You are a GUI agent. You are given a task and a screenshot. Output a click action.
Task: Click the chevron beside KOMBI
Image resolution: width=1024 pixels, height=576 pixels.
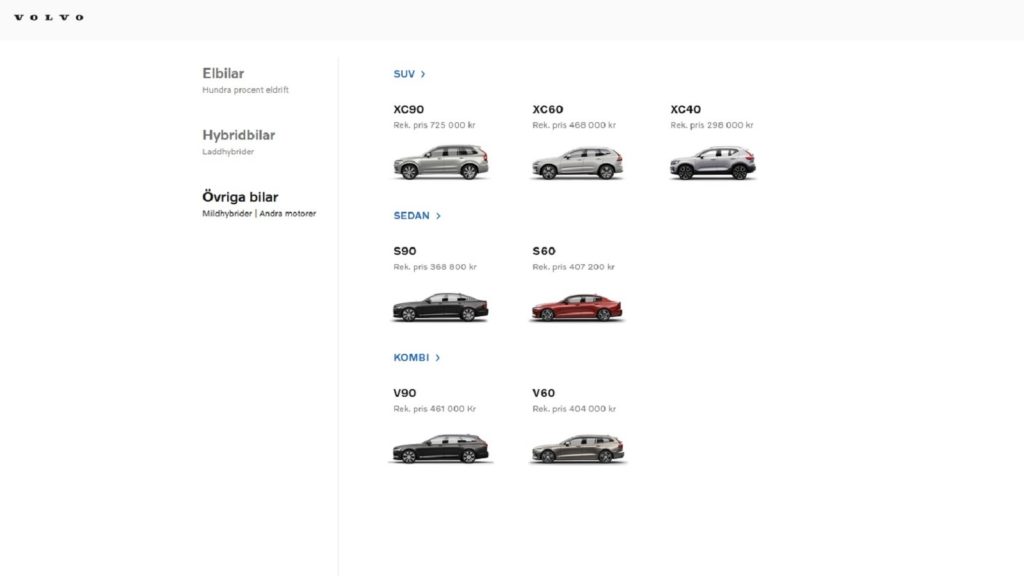pyautogui.click(x=438, y=357)
